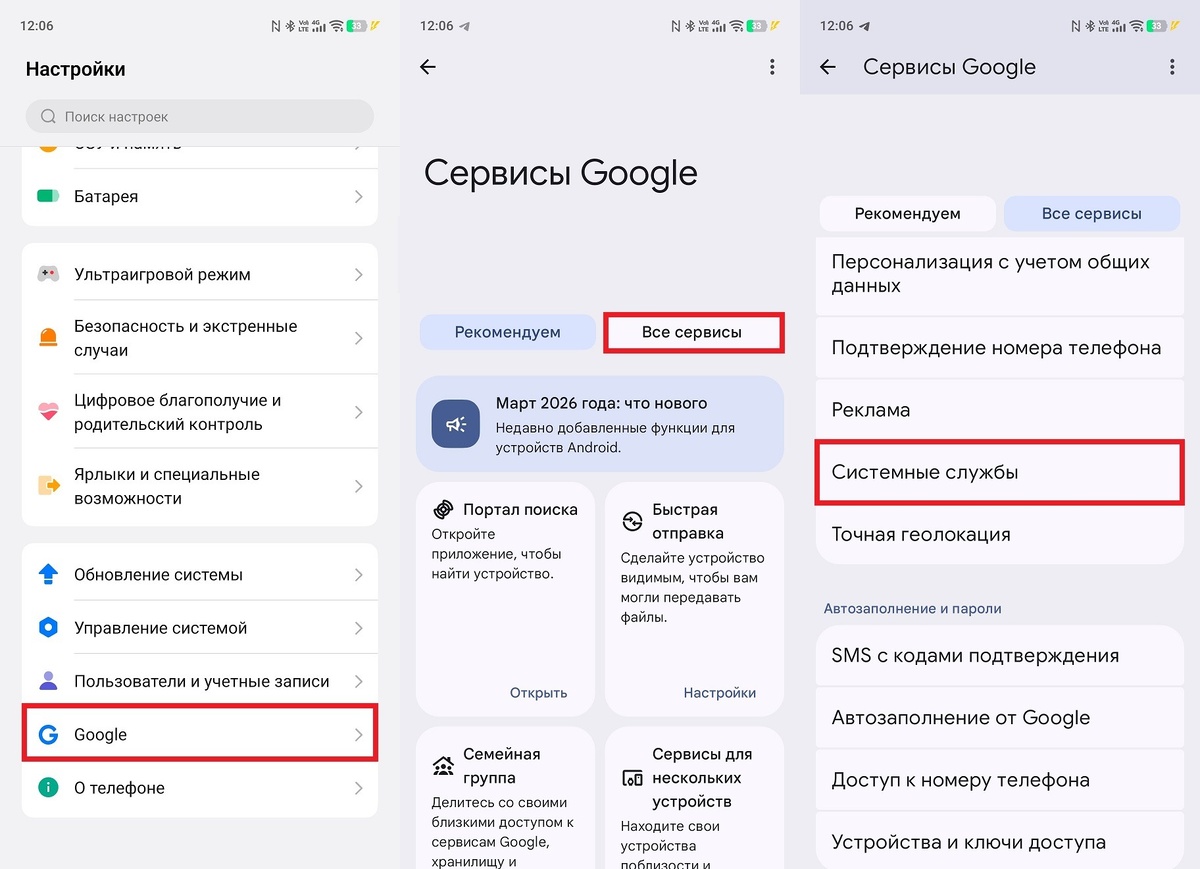Open chevron for Пользователи и учетные записи
The height and width of the screenshot is (869, 1200).
[x=358, y=681]
